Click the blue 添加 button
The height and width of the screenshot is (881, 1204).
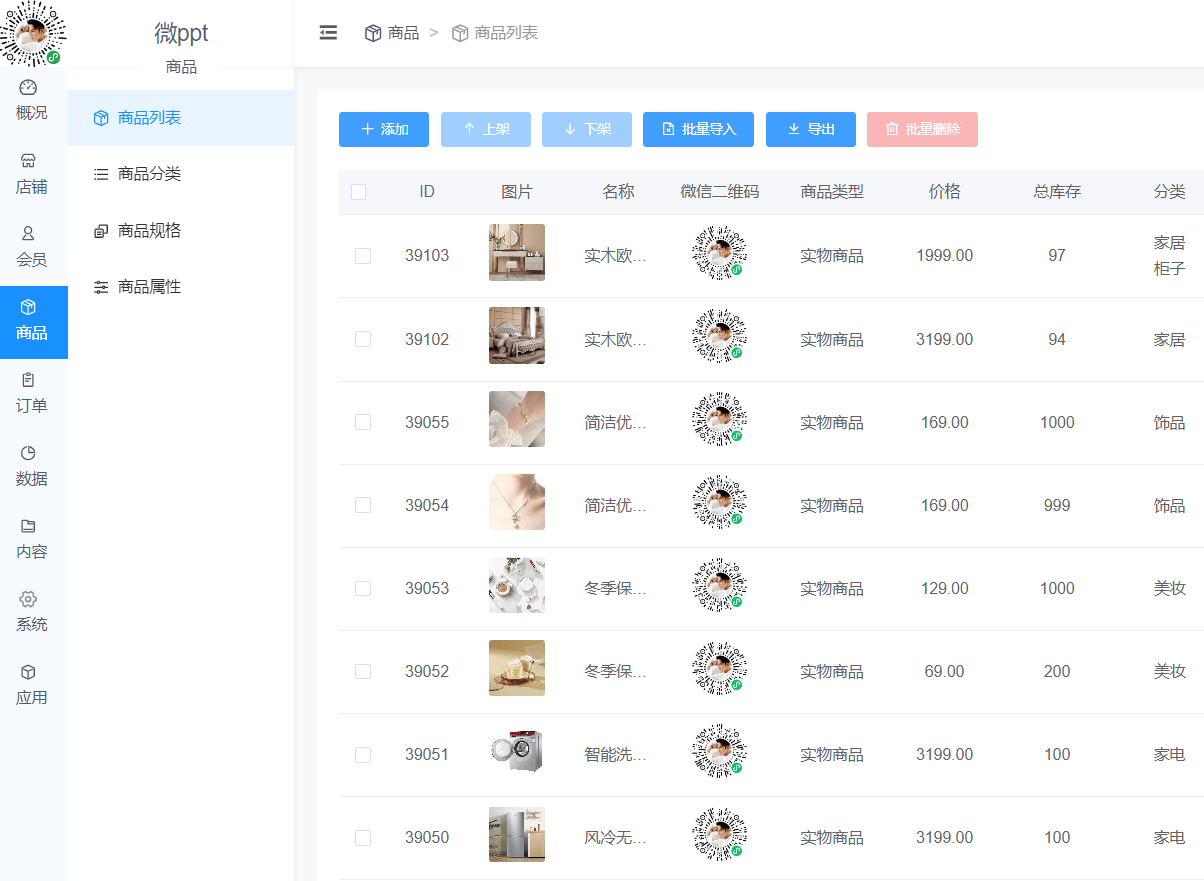pos(384,130)
